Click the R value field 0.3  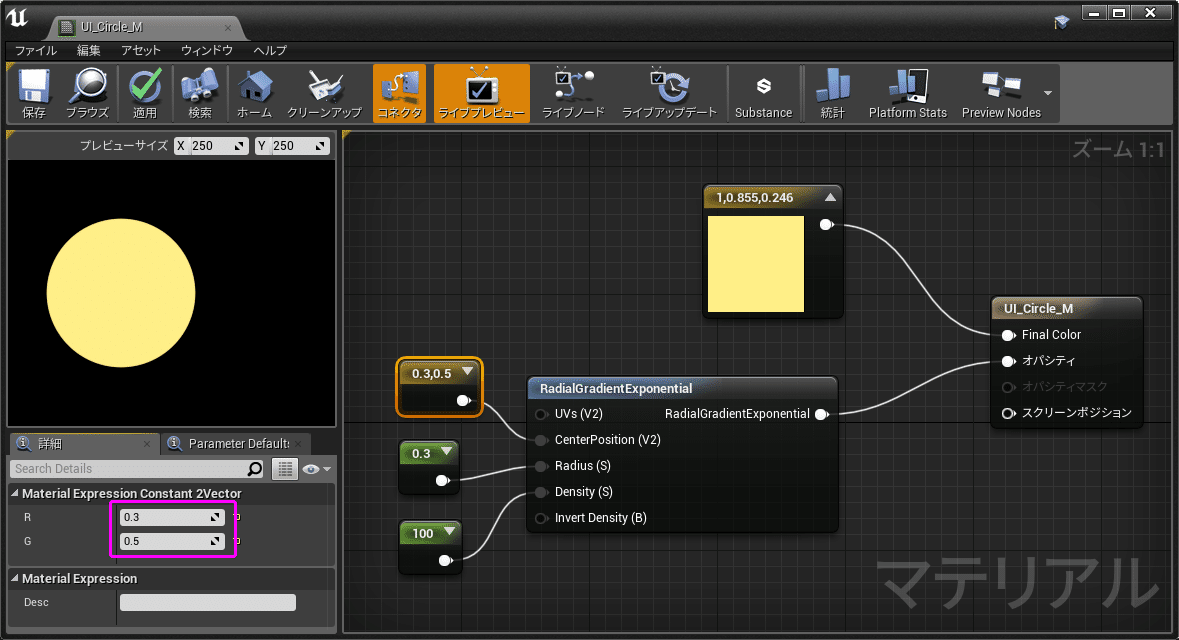[172, 517]
